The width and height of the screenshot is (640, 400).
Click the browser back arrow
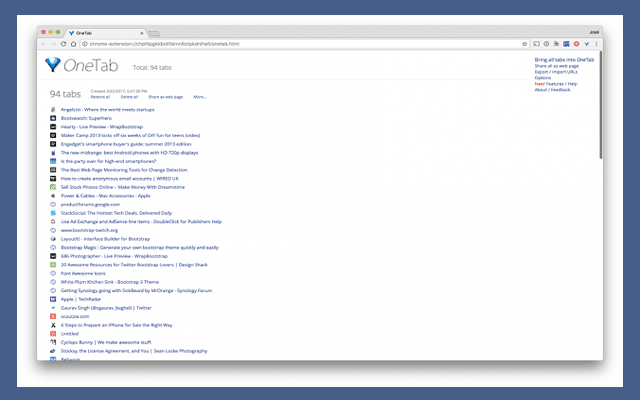tap(43, 44)
